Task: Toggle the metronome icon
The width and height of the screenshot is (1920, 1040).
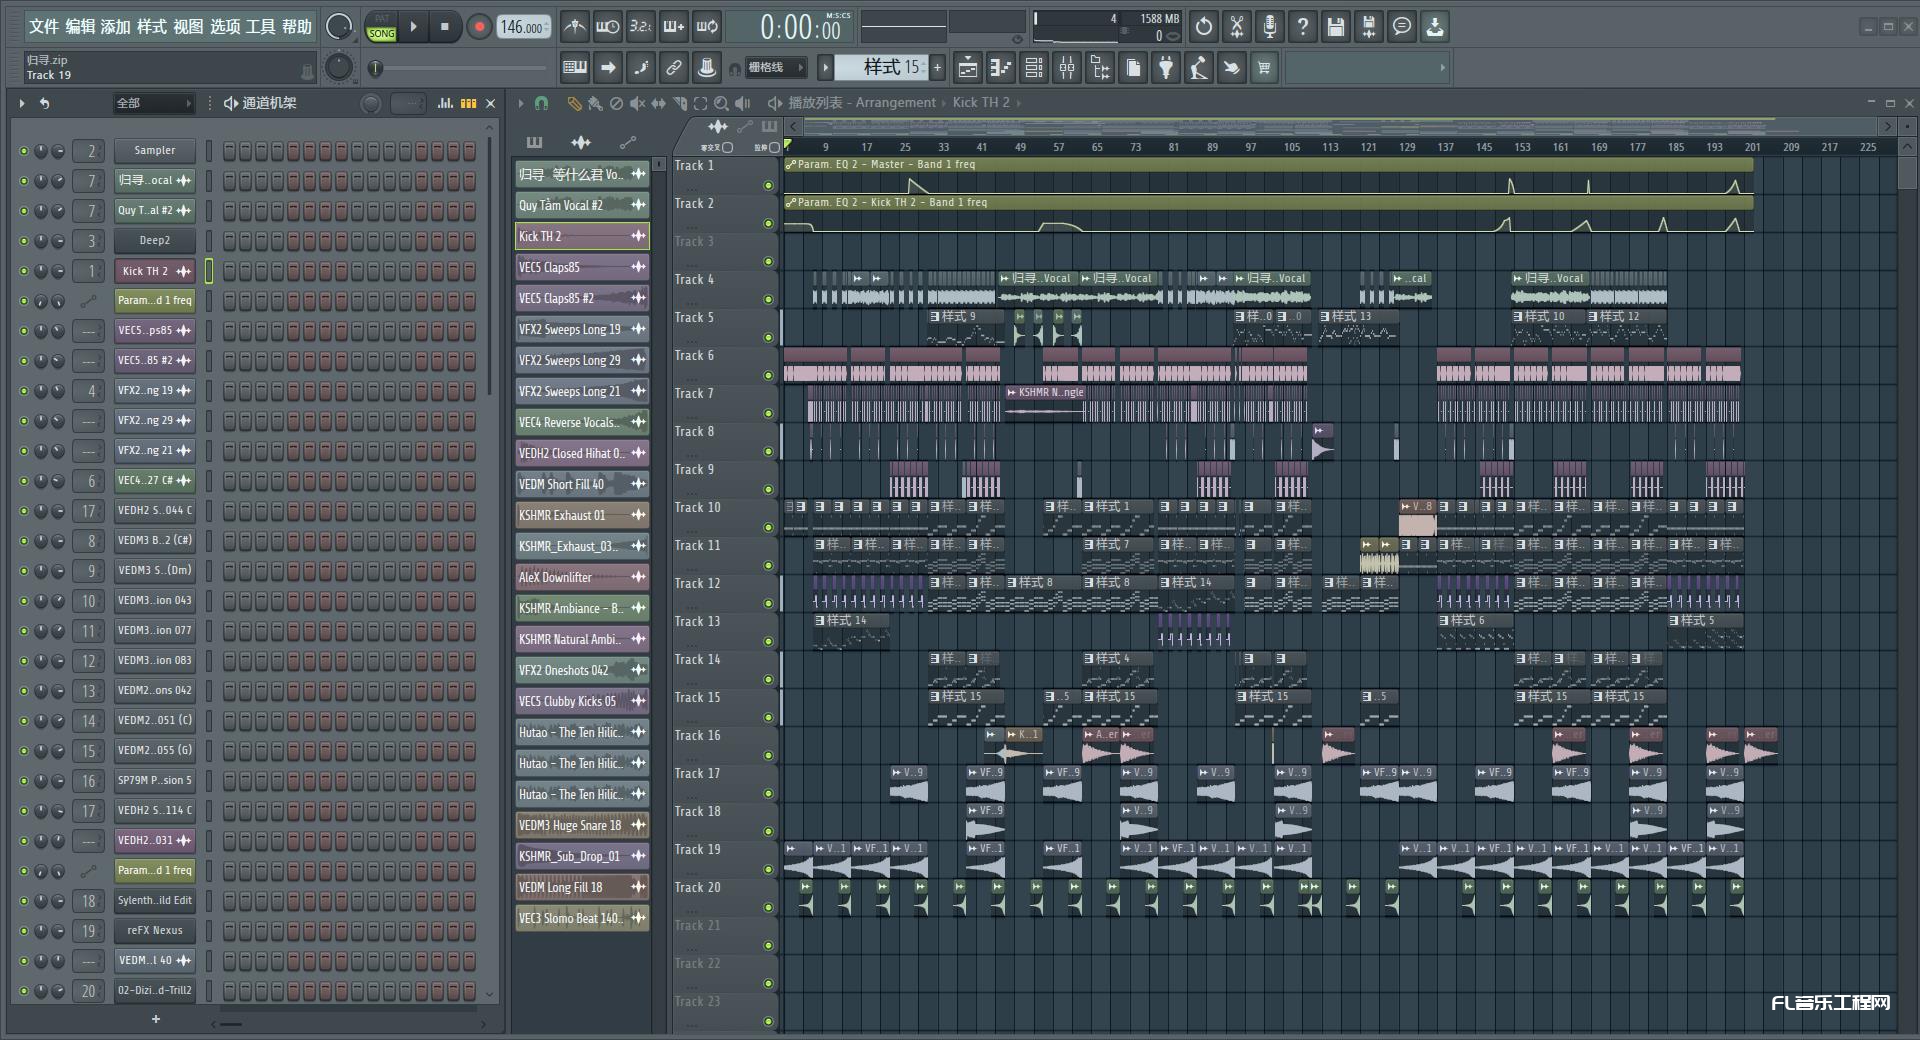Action: (x=575, y=27)
